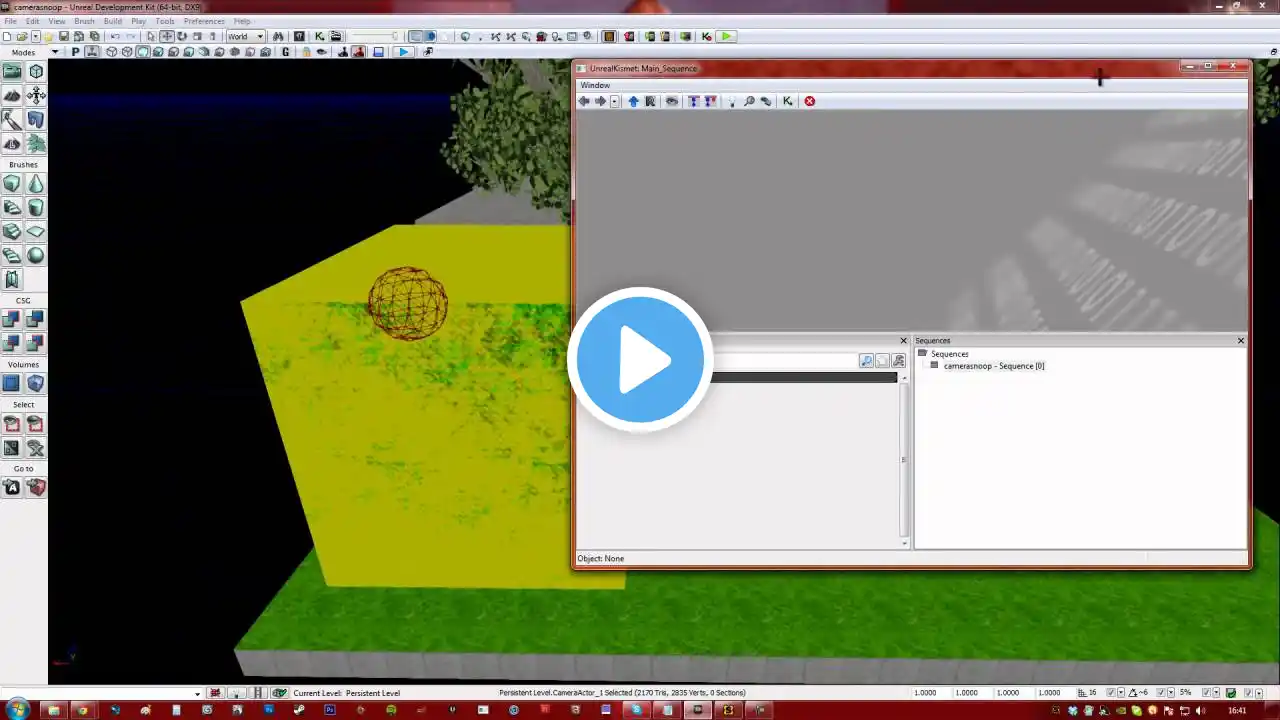Click the light bulb icon in Kismet toolbar
Image resolution: width=1280 pixels, height=720 pixels.
coord(732,101)
